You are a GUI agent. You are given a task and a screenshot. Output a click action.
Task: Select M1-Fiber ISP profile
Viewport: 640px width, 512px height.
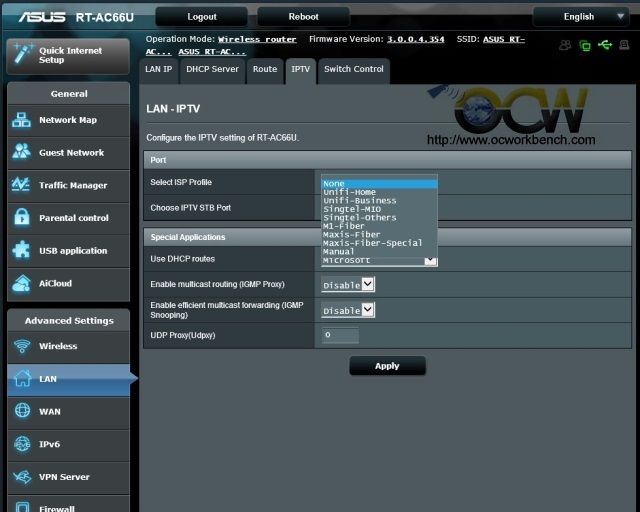pos(380,226)
